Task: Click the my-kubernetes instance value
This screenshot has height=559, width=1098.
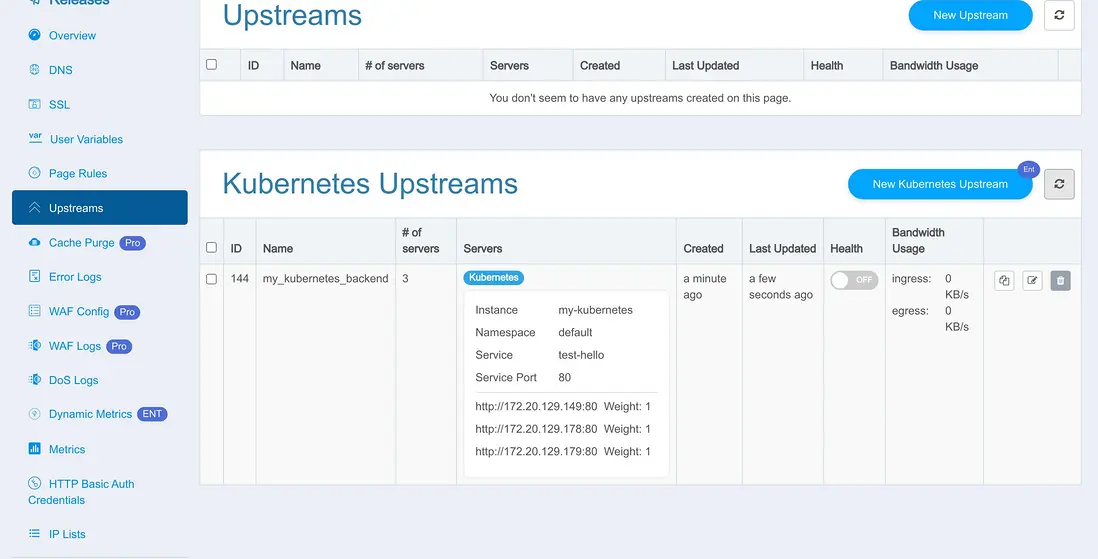Action: [x=595, y=310]
